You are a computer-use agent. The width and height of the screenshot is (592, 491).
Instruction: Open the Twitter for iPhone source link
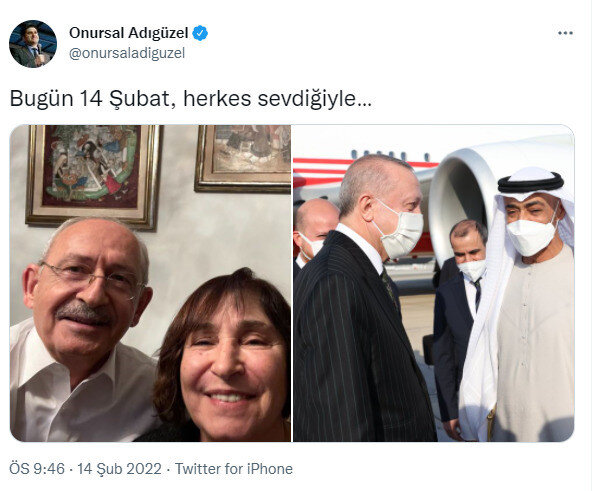(234, 469)
